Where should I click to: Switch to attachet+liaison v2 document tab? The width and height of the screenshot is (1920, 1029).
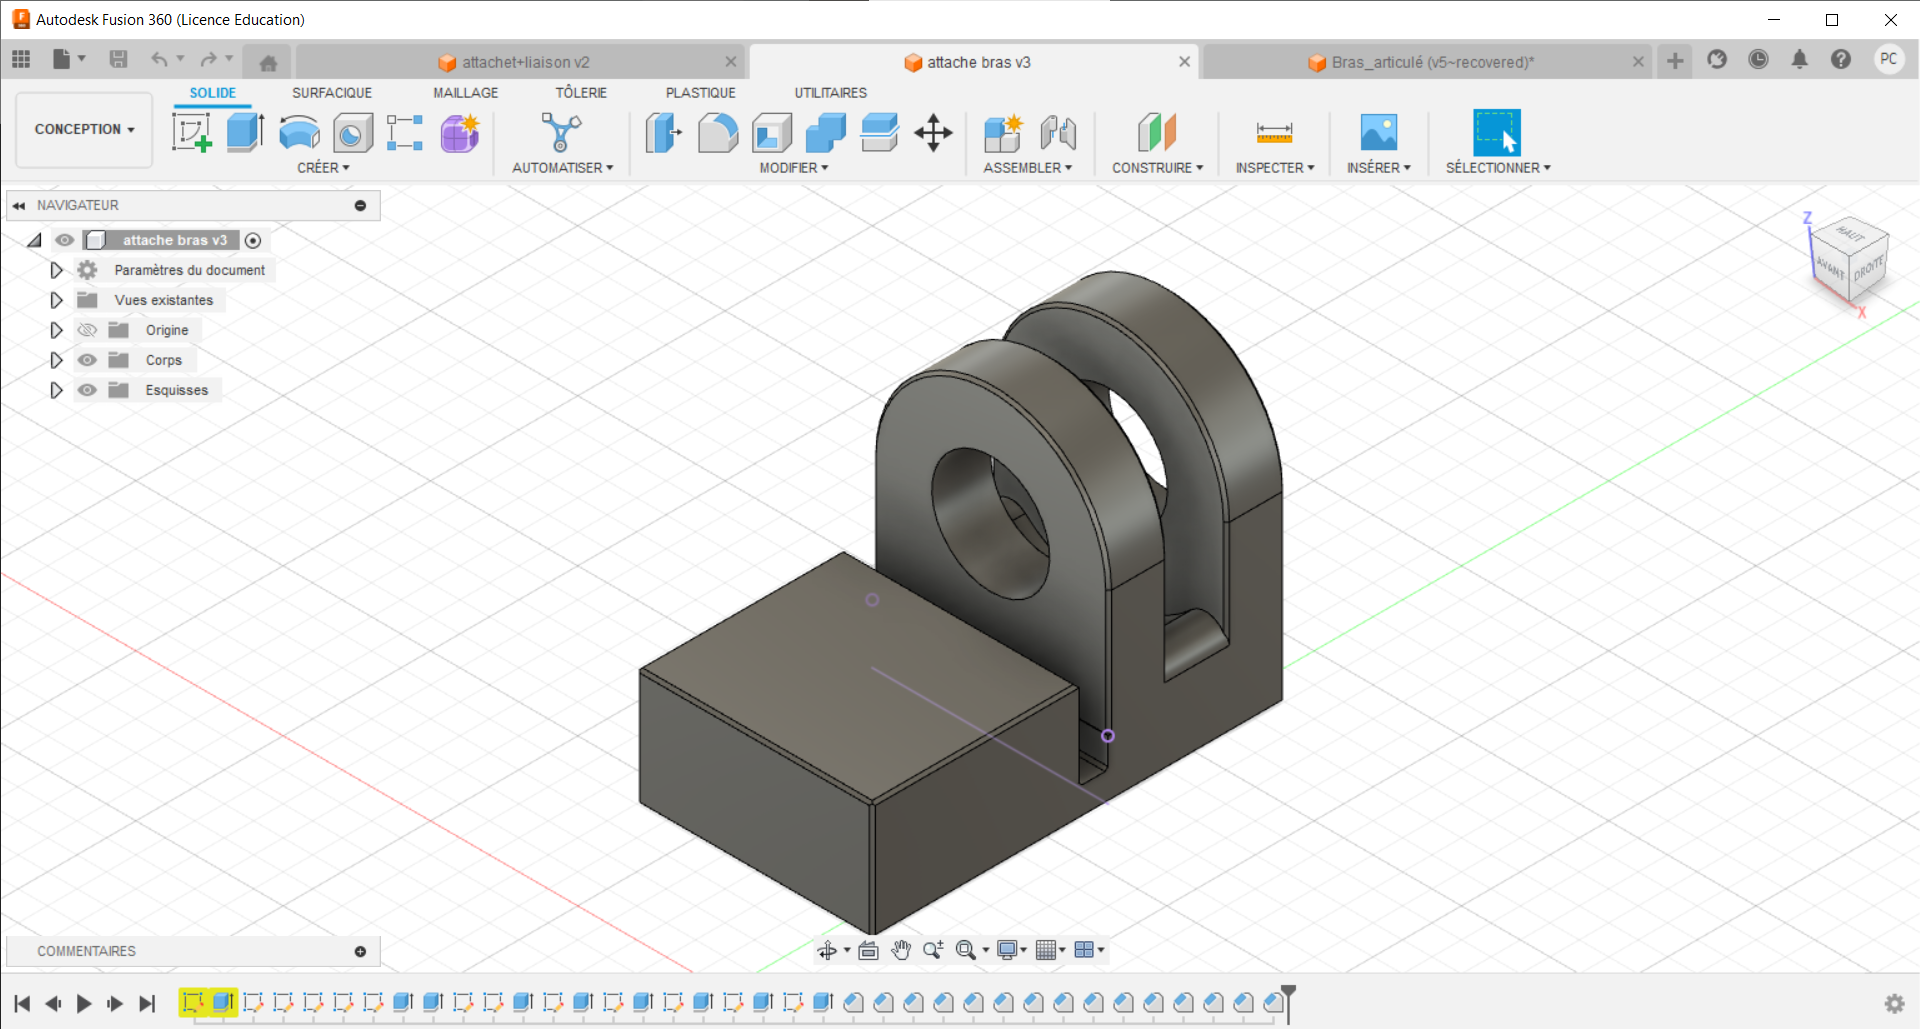(520, 62)
